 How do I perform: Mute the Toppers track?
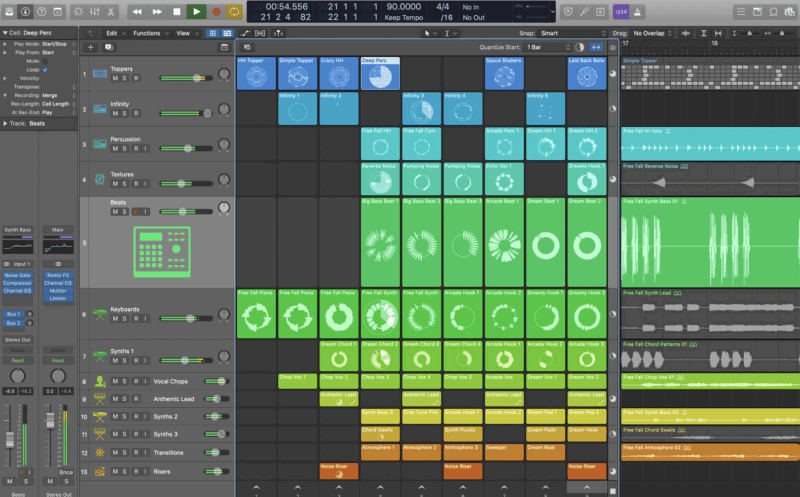(115, 82)
